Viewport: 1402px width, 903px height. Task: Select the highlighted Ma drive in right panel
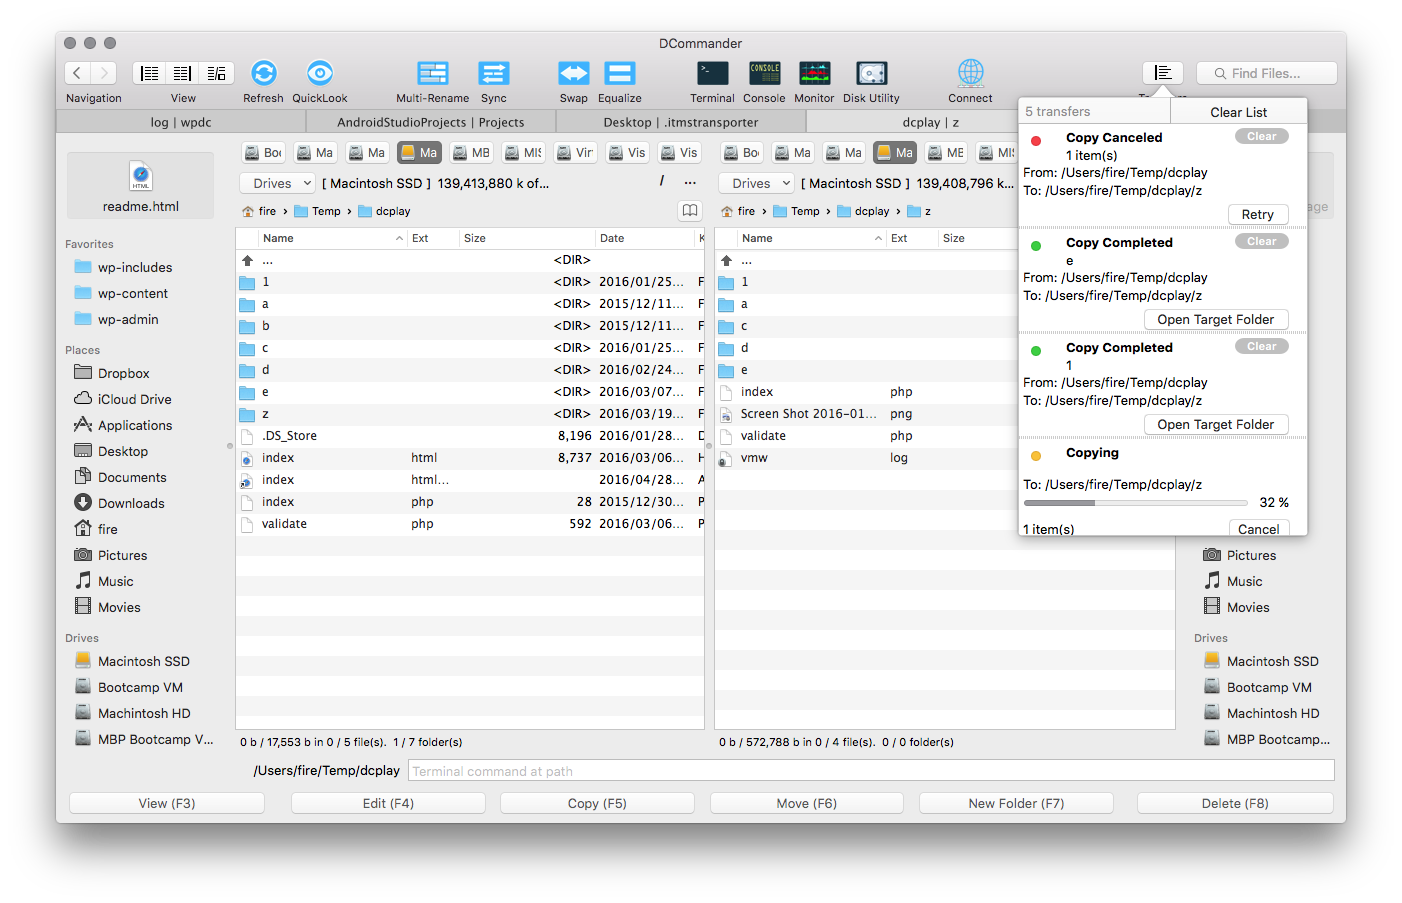click(895, 152)
